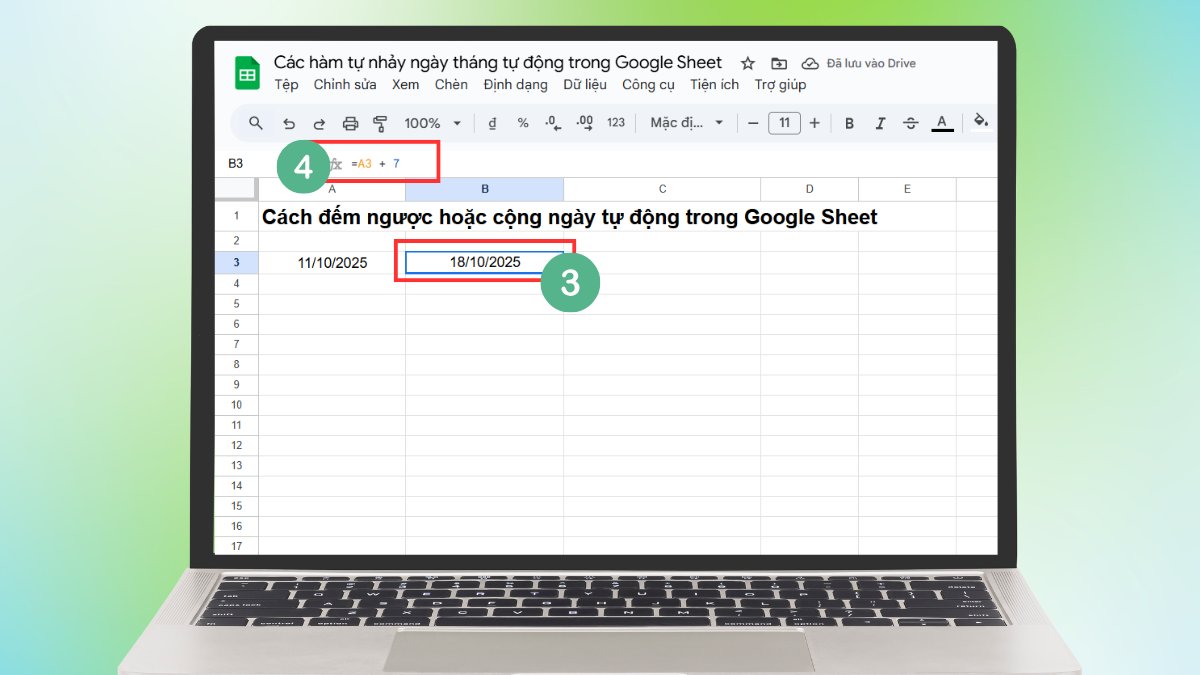Open Search in the menus
The width and height of the screenshot is (1200, 675).
[x=256, y=122]
